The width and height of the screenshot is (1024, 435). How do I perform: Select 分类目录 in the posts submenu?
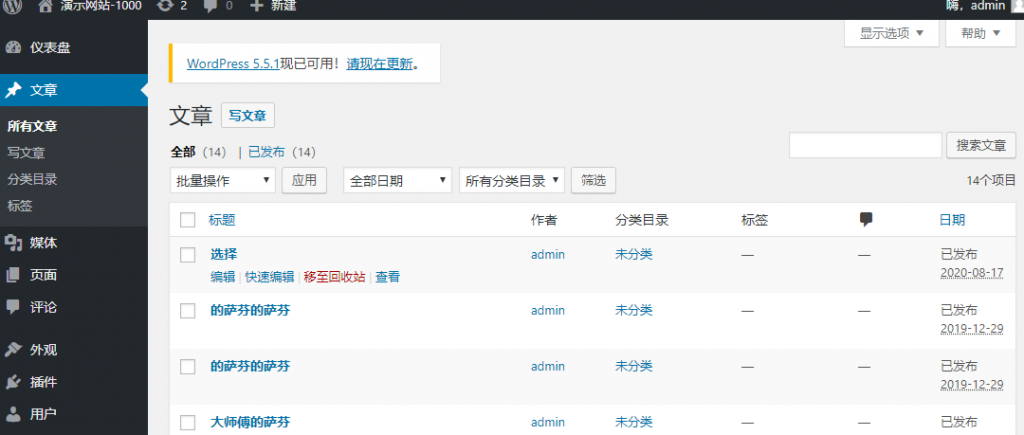tap(28, 180)
